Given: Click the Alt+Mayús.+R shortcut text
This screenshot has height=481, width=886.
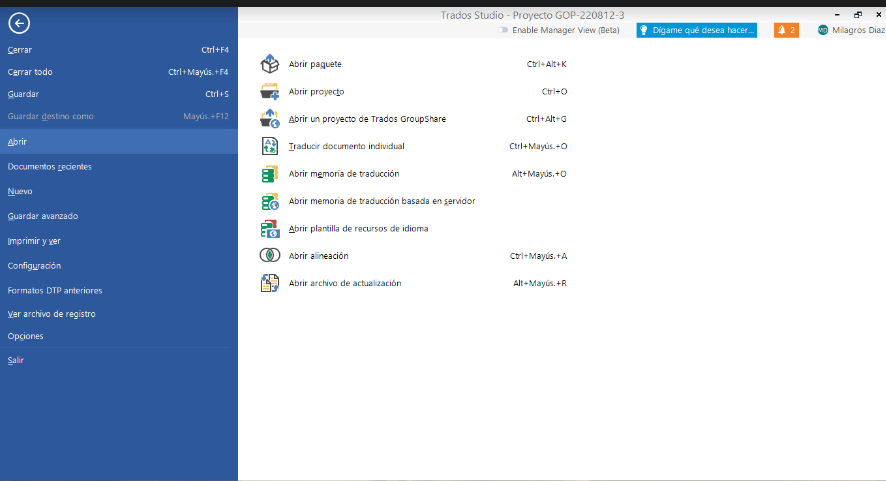Looking at the screenshot, I should [540, 283].
